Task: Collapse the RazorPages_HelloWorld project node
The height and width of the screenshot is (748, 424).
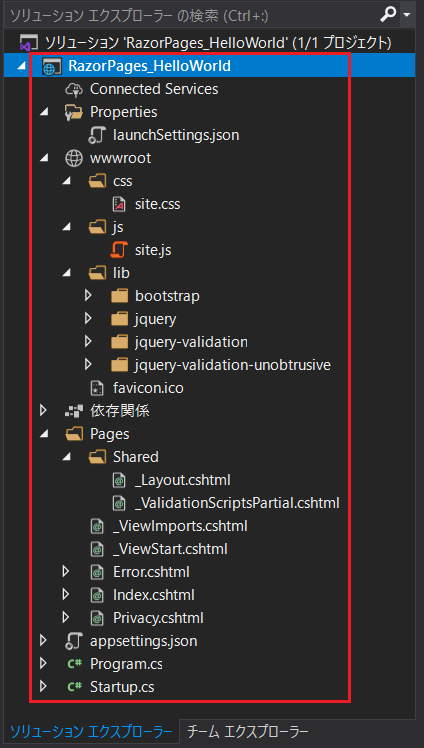Action: coord(21,66)
